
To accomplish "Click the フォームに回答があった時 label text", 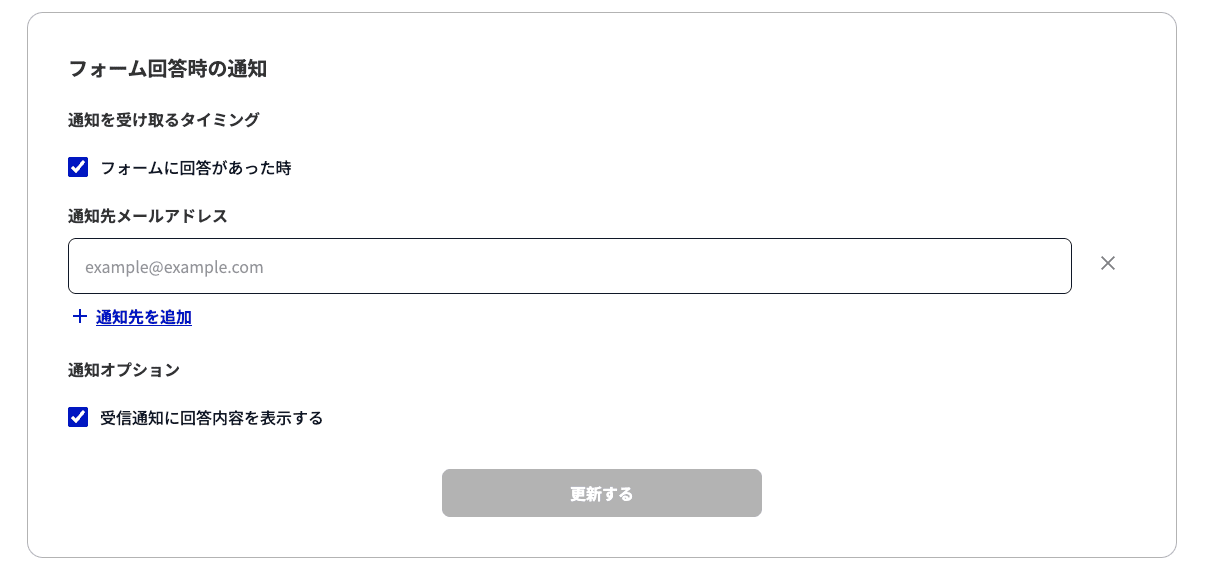I will click(x=196, y=168).
